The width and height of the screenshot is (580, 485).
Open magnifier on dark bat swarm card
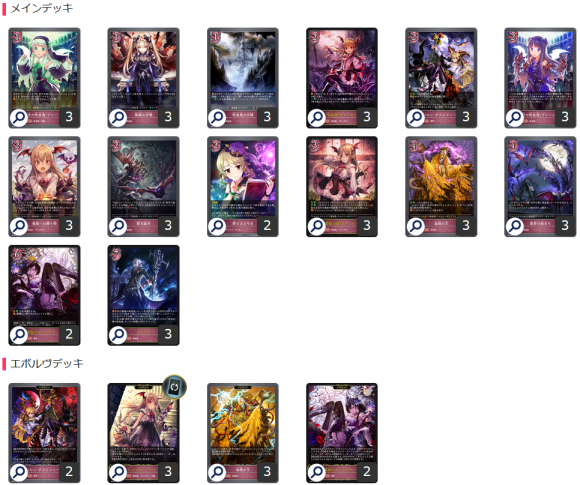click(118, 226)
